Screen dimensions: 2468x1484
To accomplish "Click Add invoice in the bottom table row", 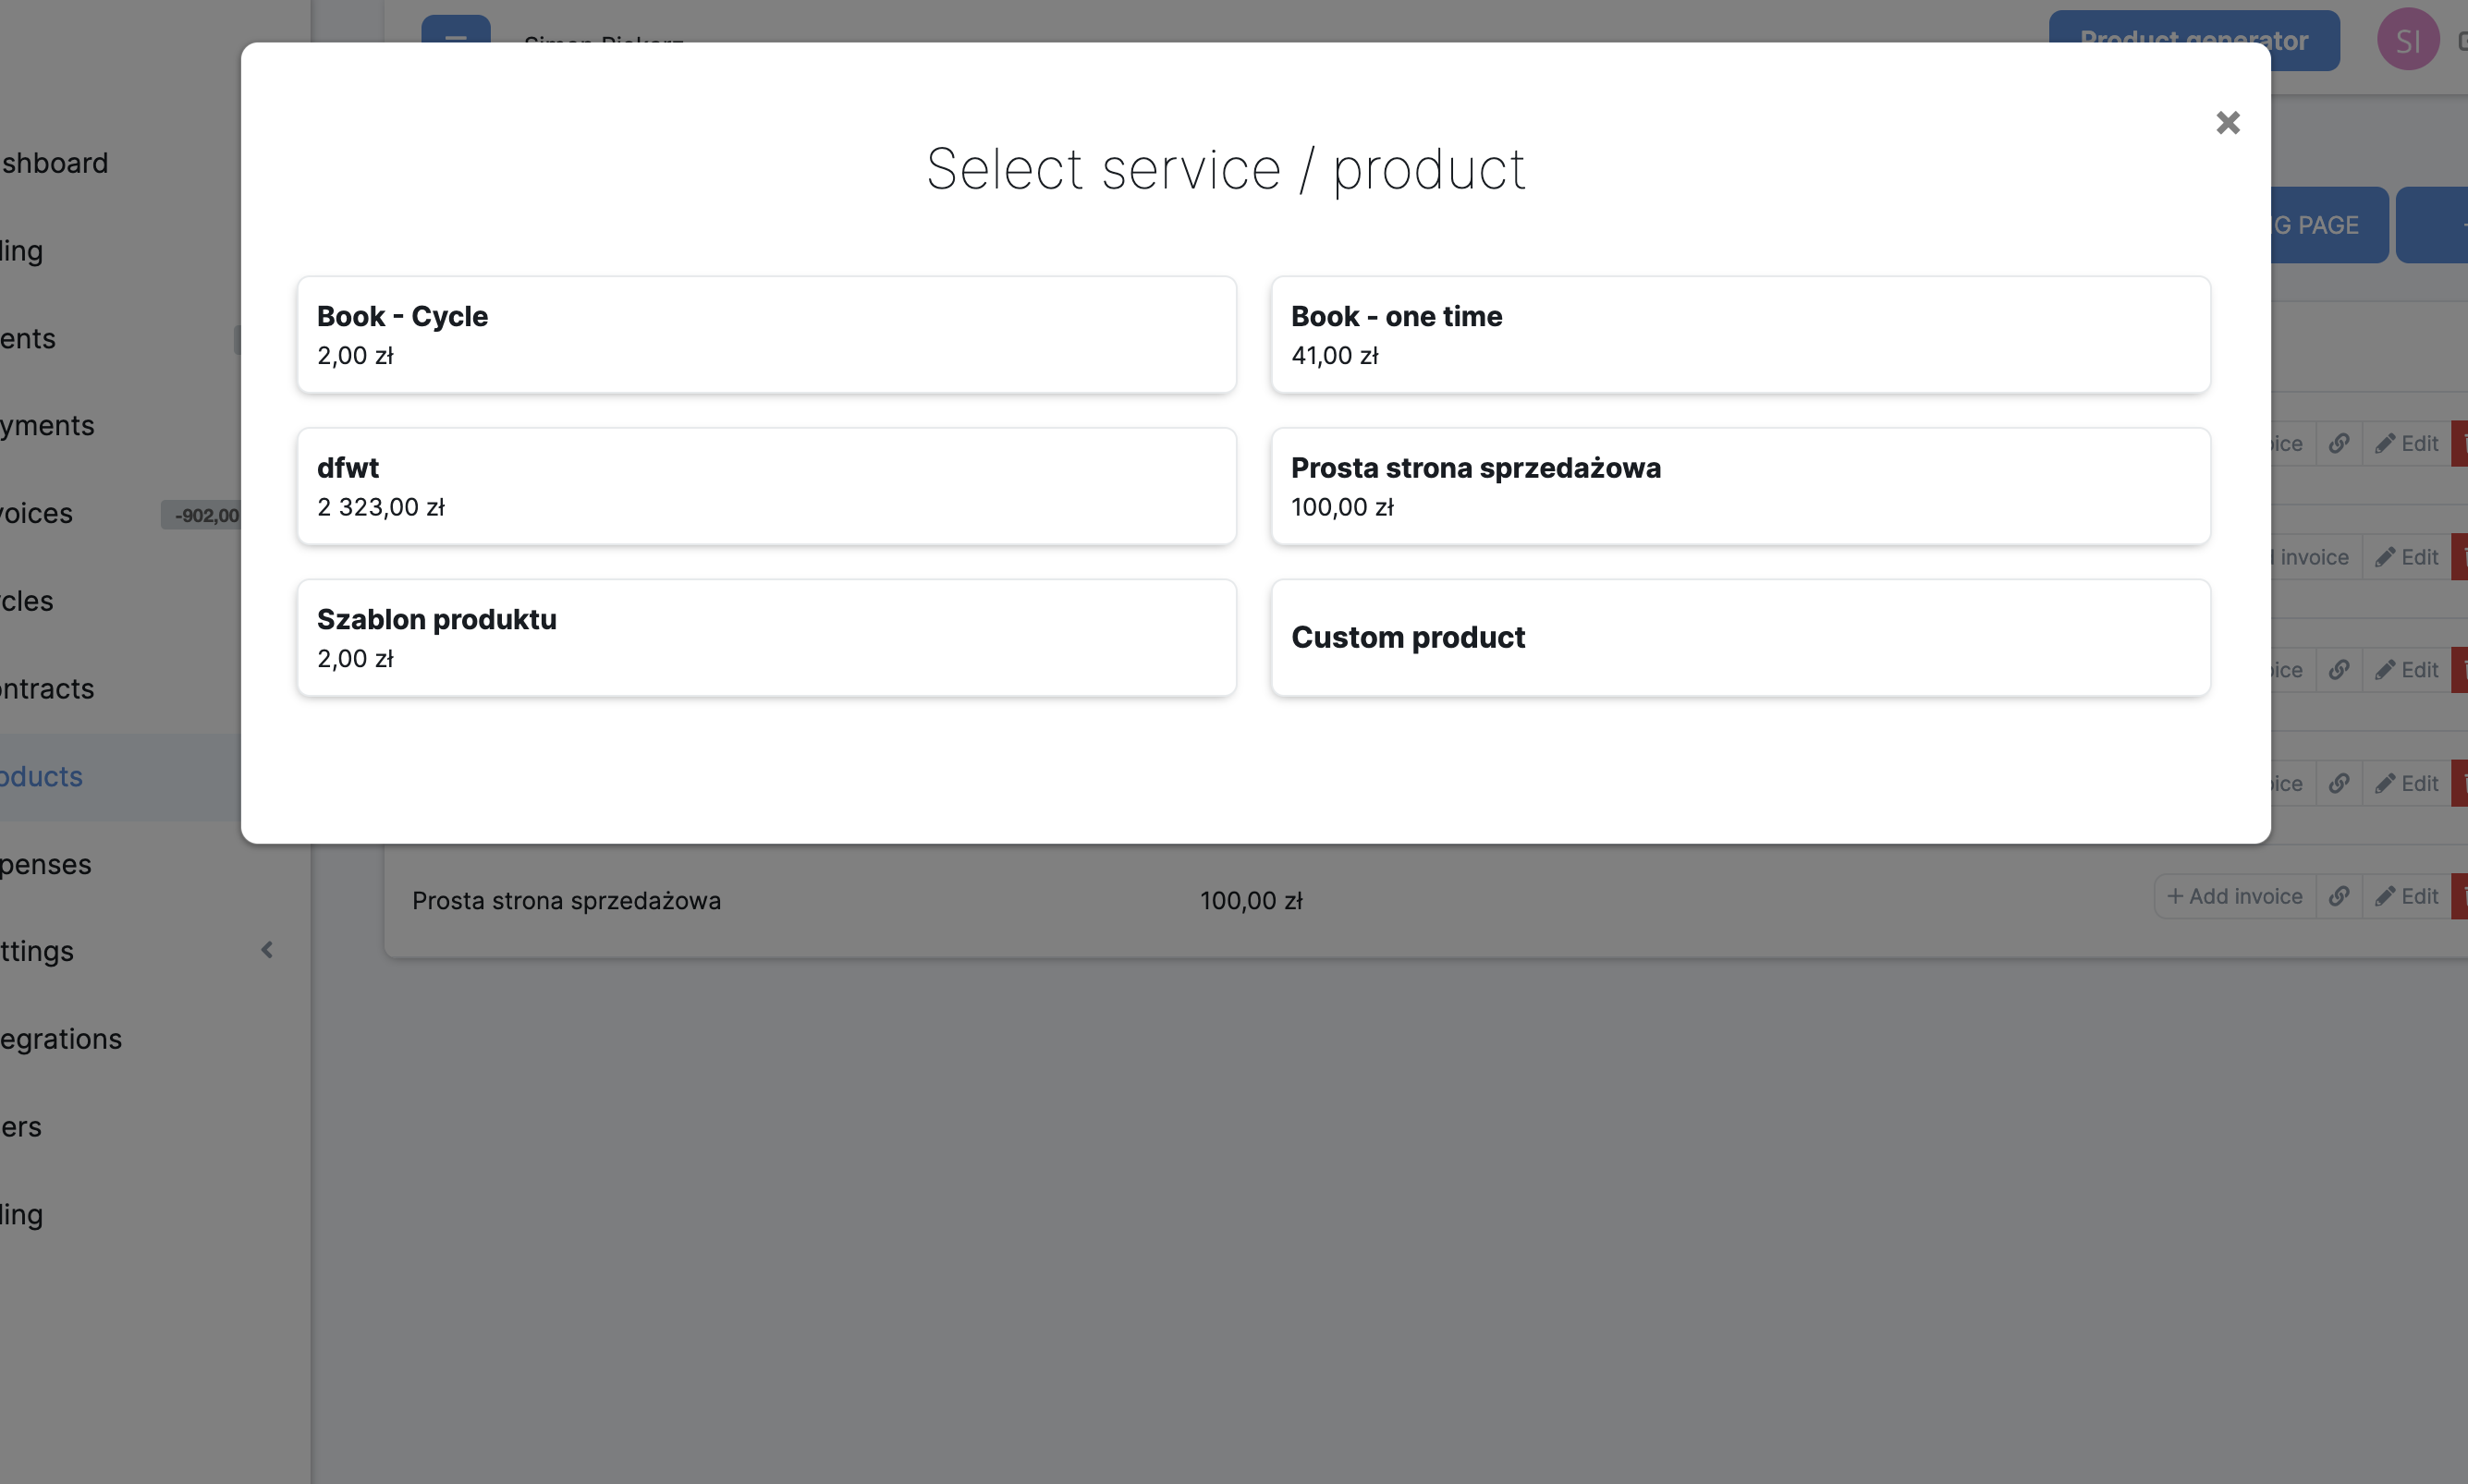I will click(x=2234, y=897).
